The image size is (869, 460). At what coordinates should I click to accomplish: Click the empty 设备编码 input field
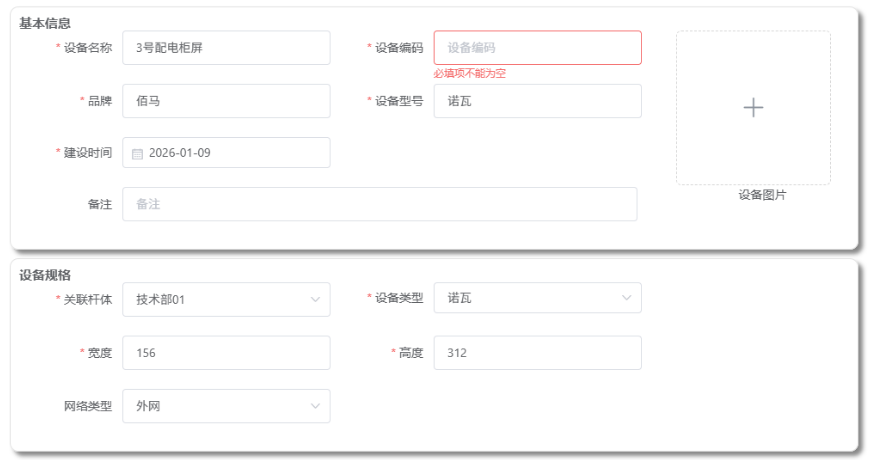pyautogui.click(x=537, y=47)
